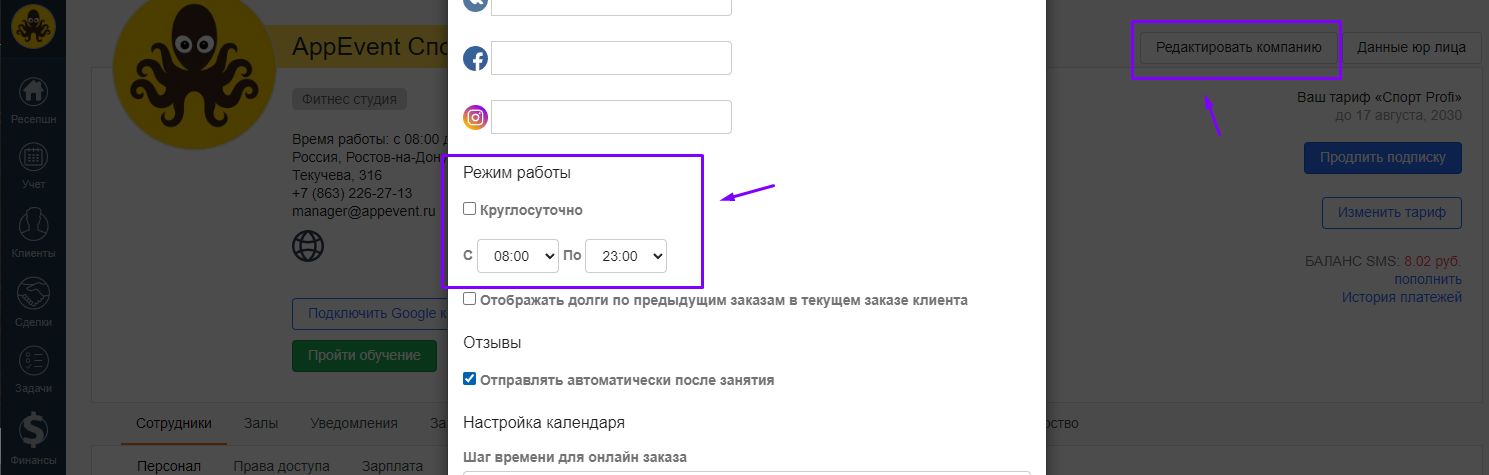Open the История платежей link
This screenshot has width=1489, height=475.
coord(1401,297)
